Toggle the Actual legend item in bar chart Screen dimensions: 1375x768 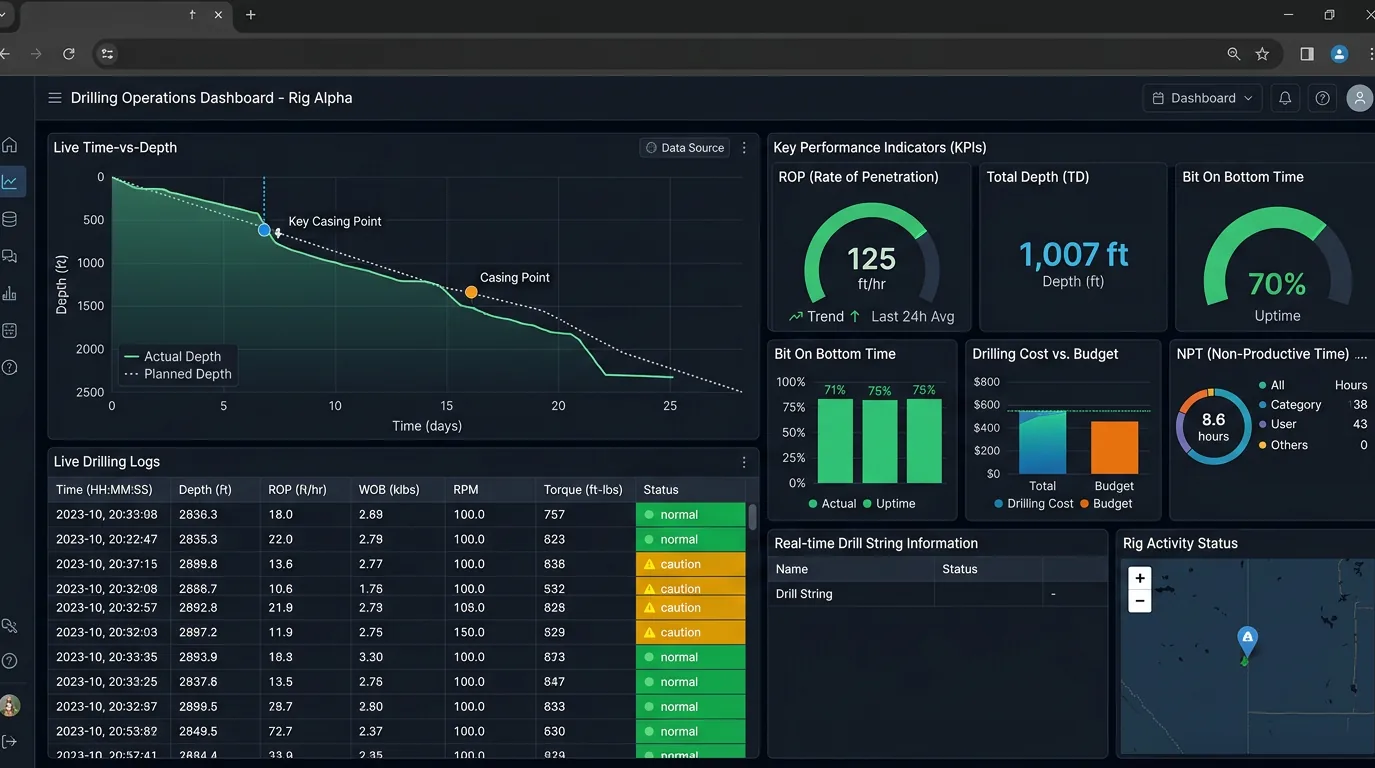click(832, 504)
